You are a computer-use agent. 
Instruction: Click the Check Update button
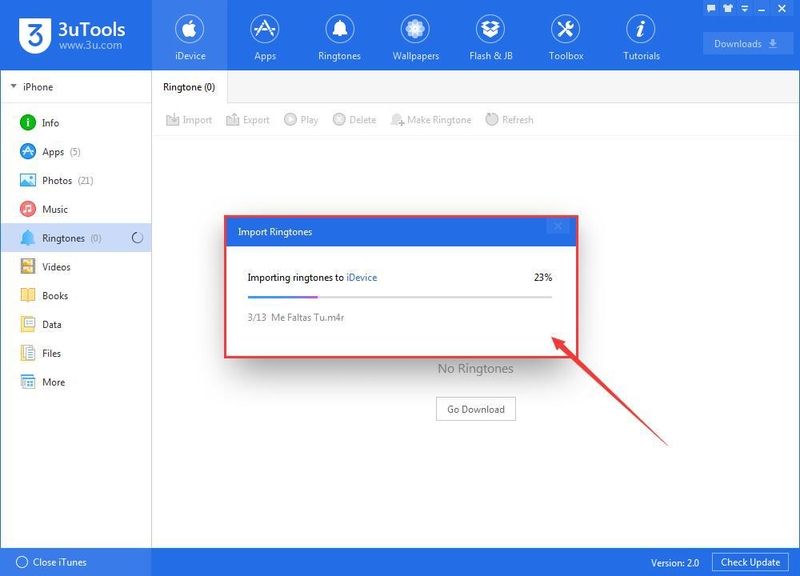pos(750,562)
